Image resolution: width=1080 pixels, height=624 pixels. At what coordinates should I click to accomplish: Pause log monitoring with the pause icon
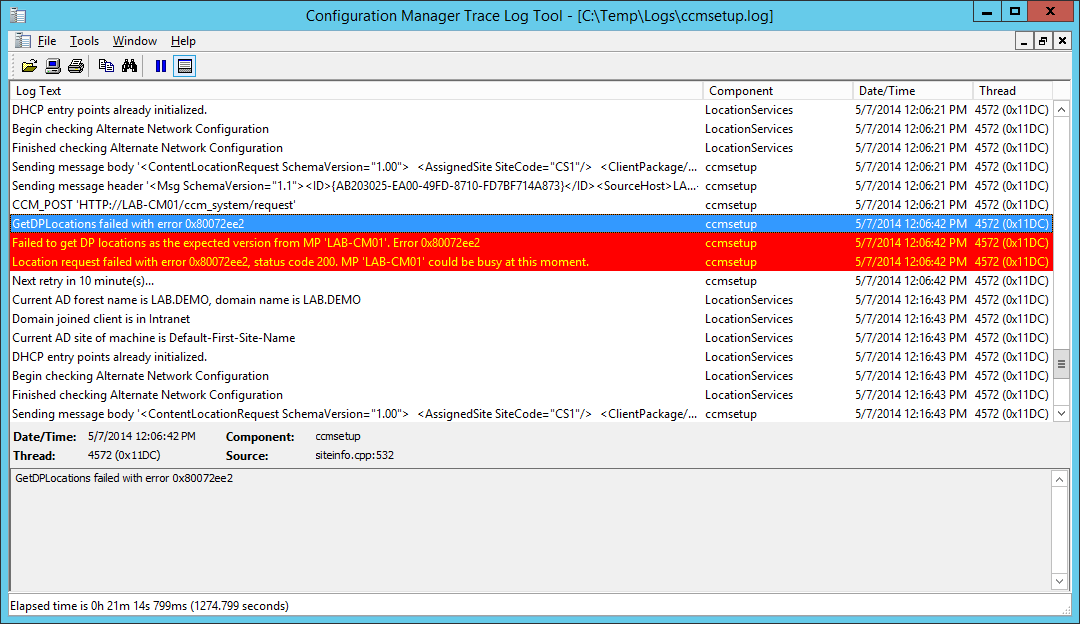click(x=160, y=66)
